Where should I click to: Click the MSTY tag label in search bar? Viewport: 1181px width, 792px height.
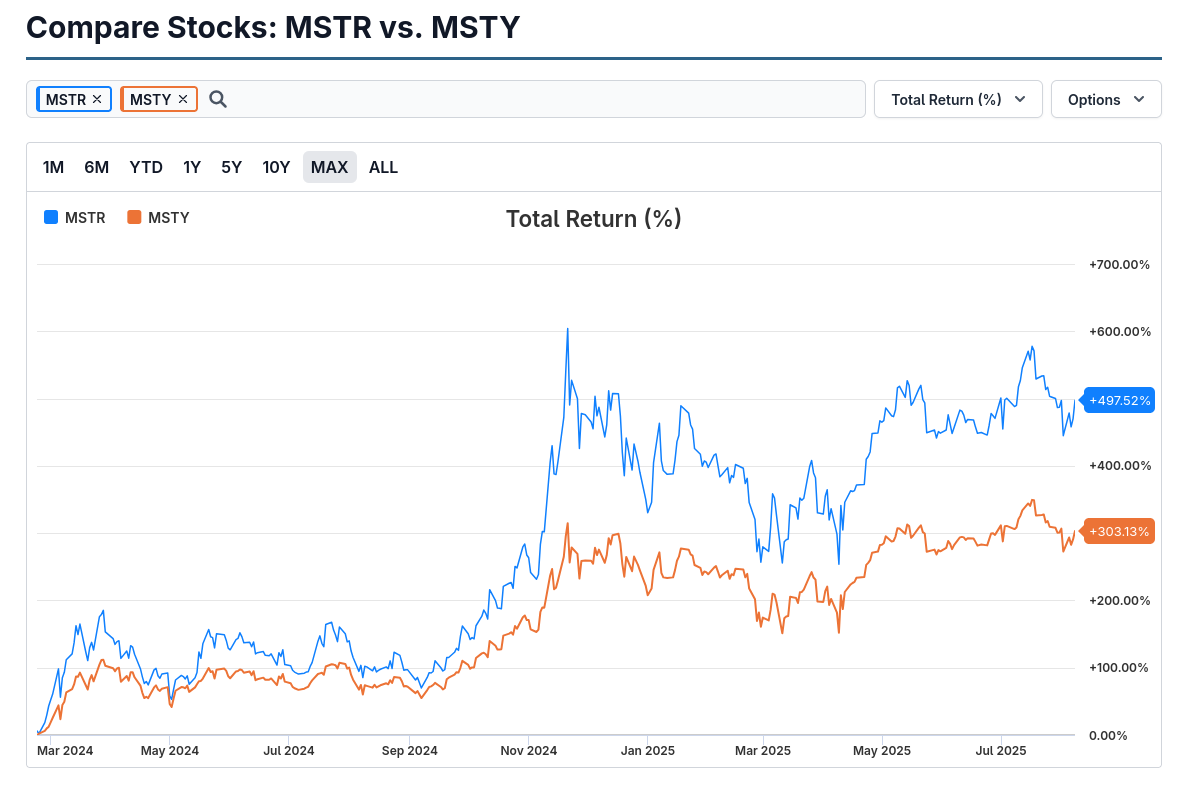151,99
